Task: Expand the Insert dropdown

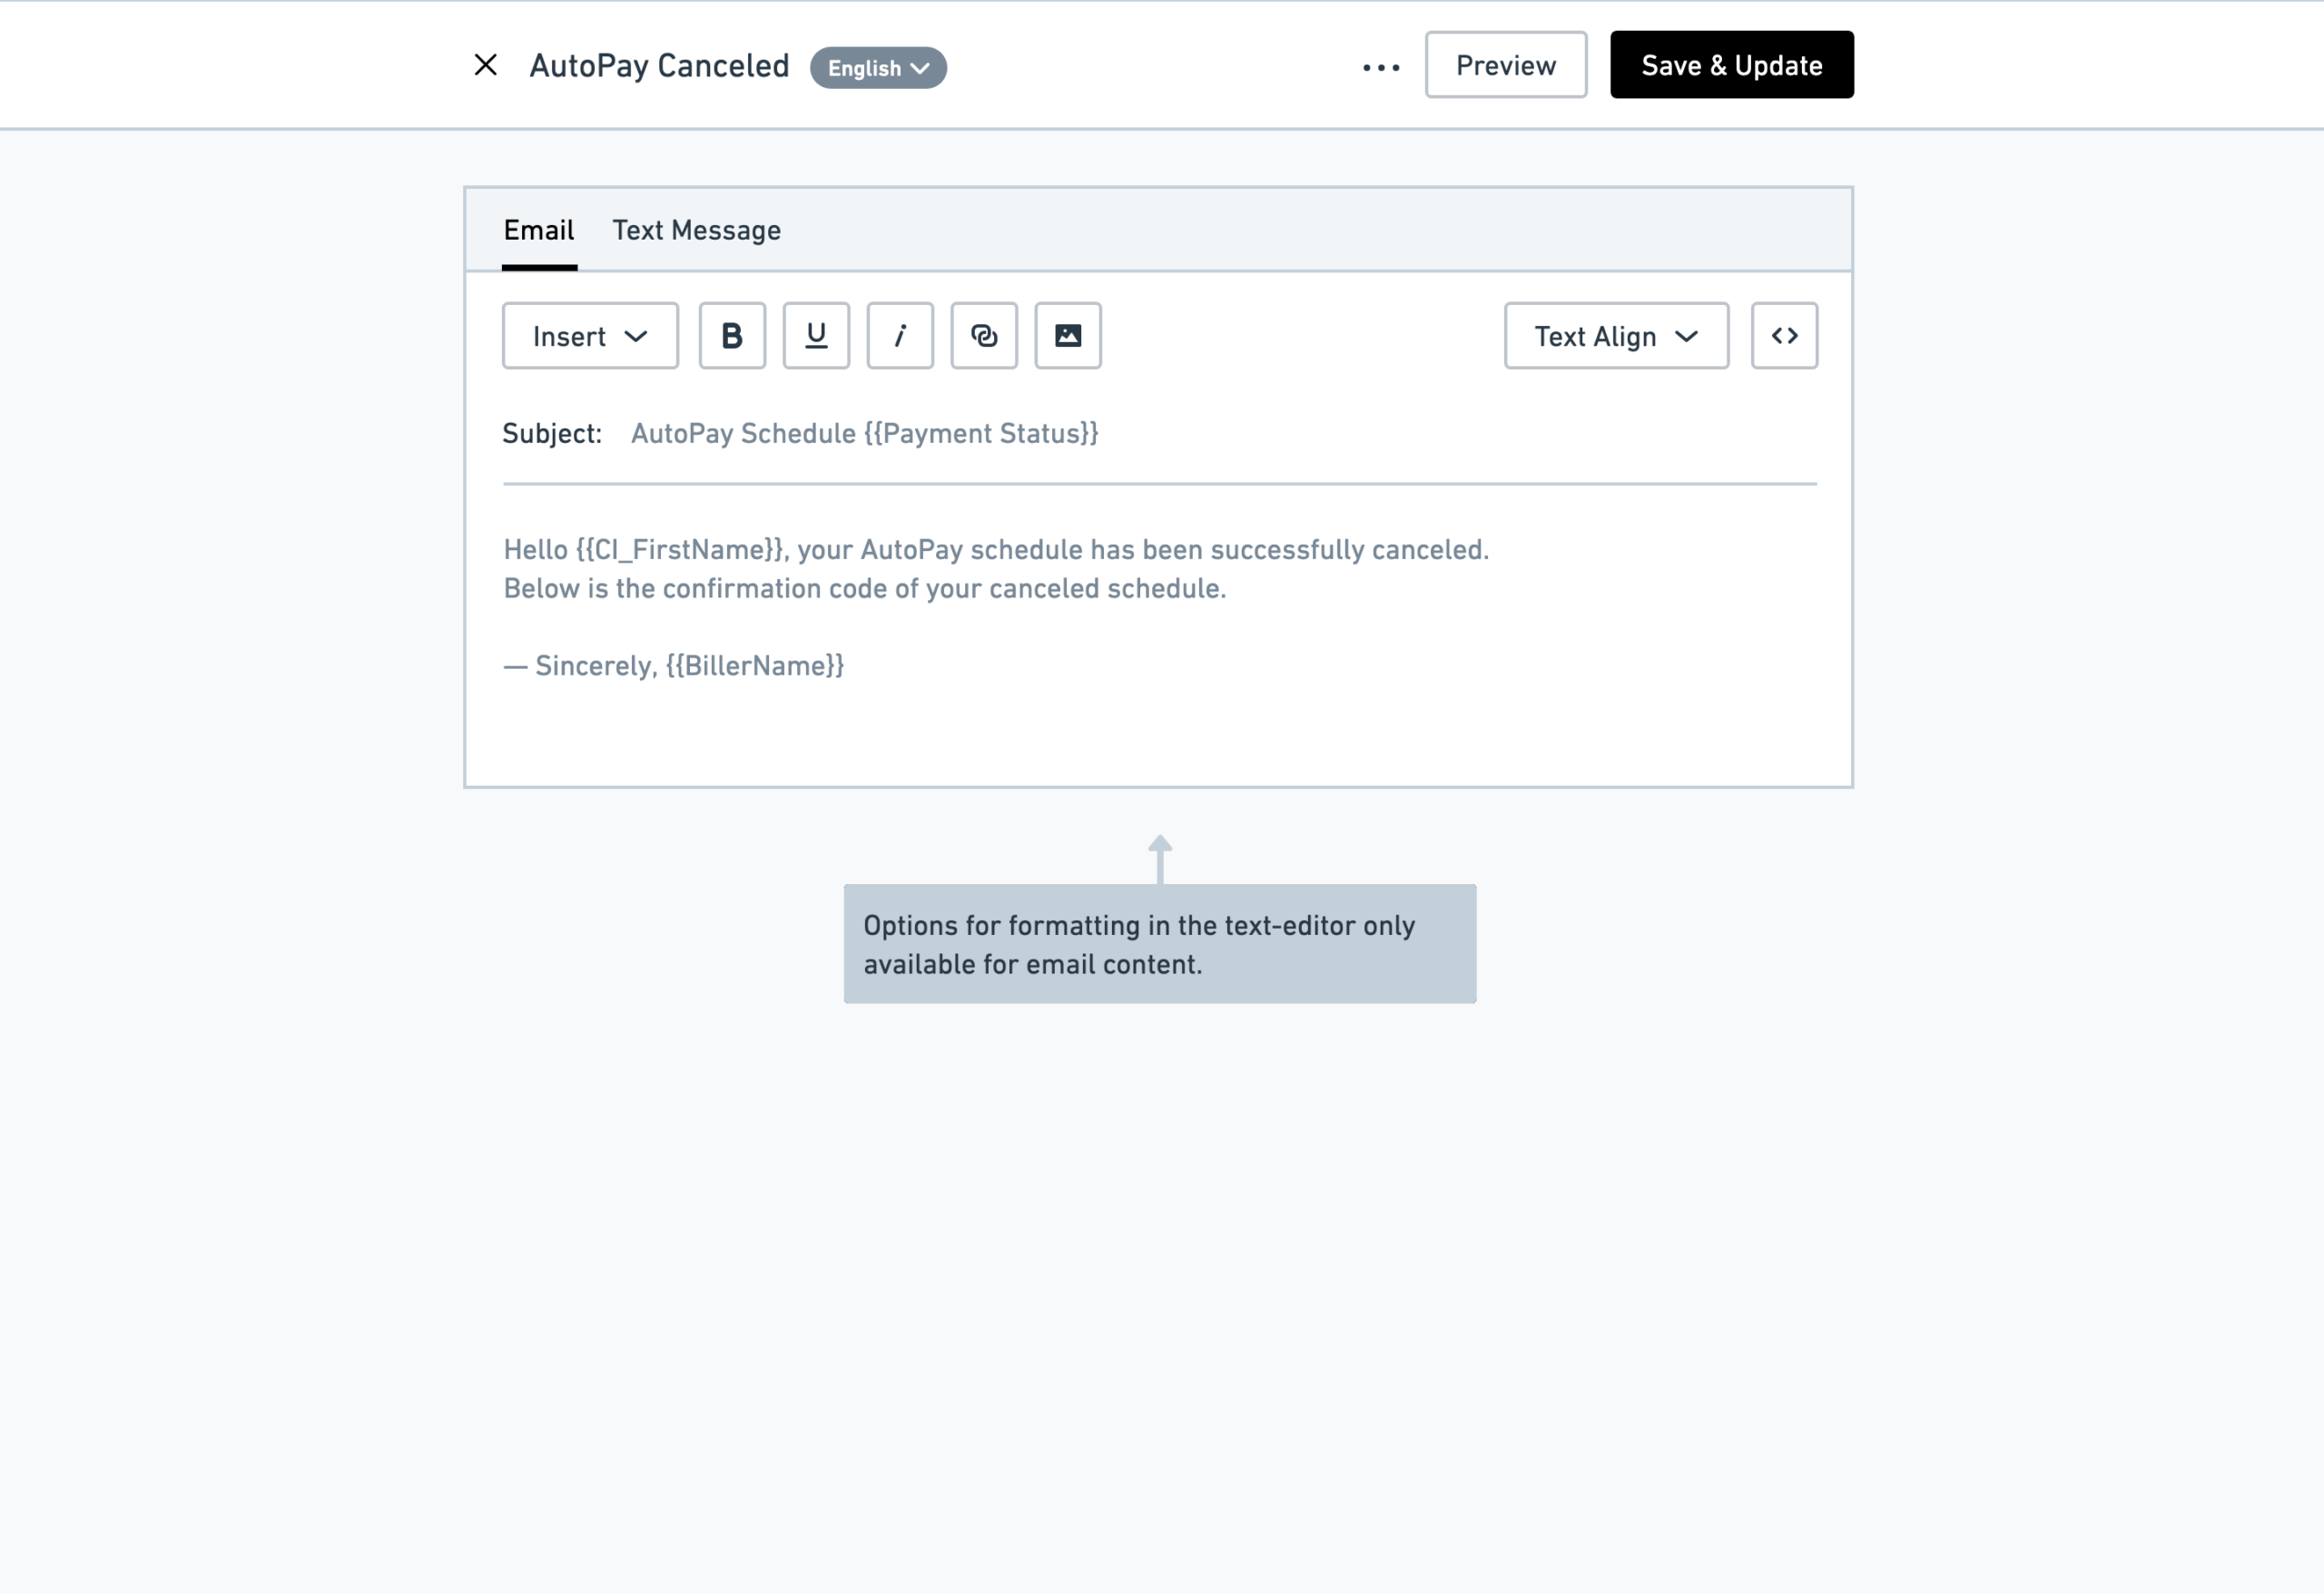Action: point(590,336)
